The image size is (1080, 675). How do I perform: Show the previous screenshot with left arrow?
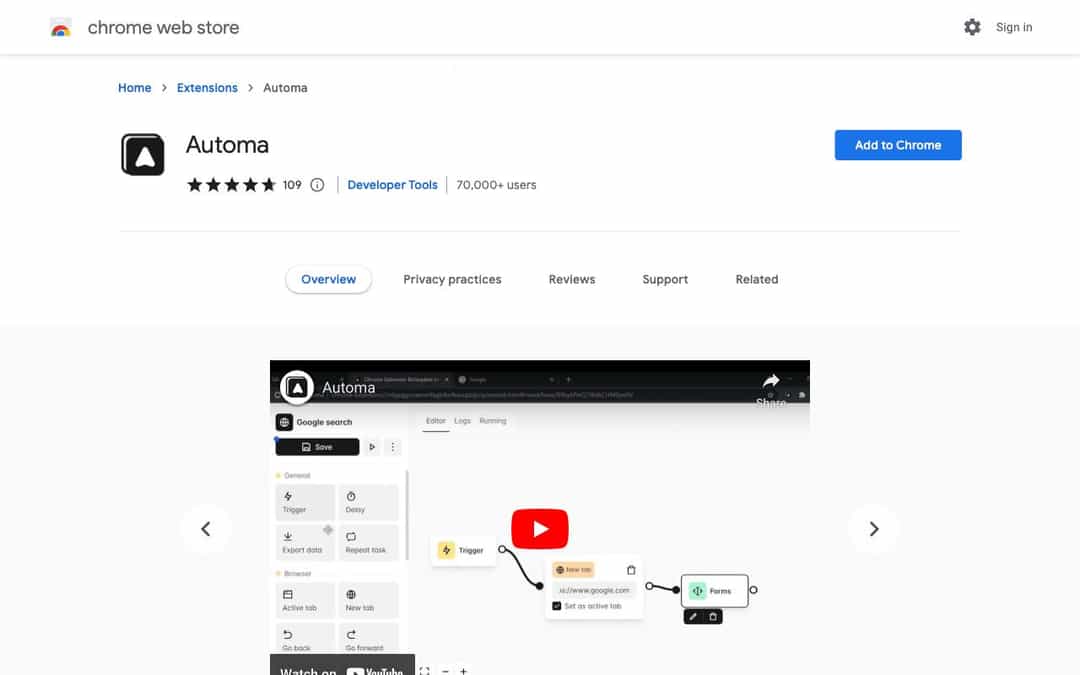point(205,528)
